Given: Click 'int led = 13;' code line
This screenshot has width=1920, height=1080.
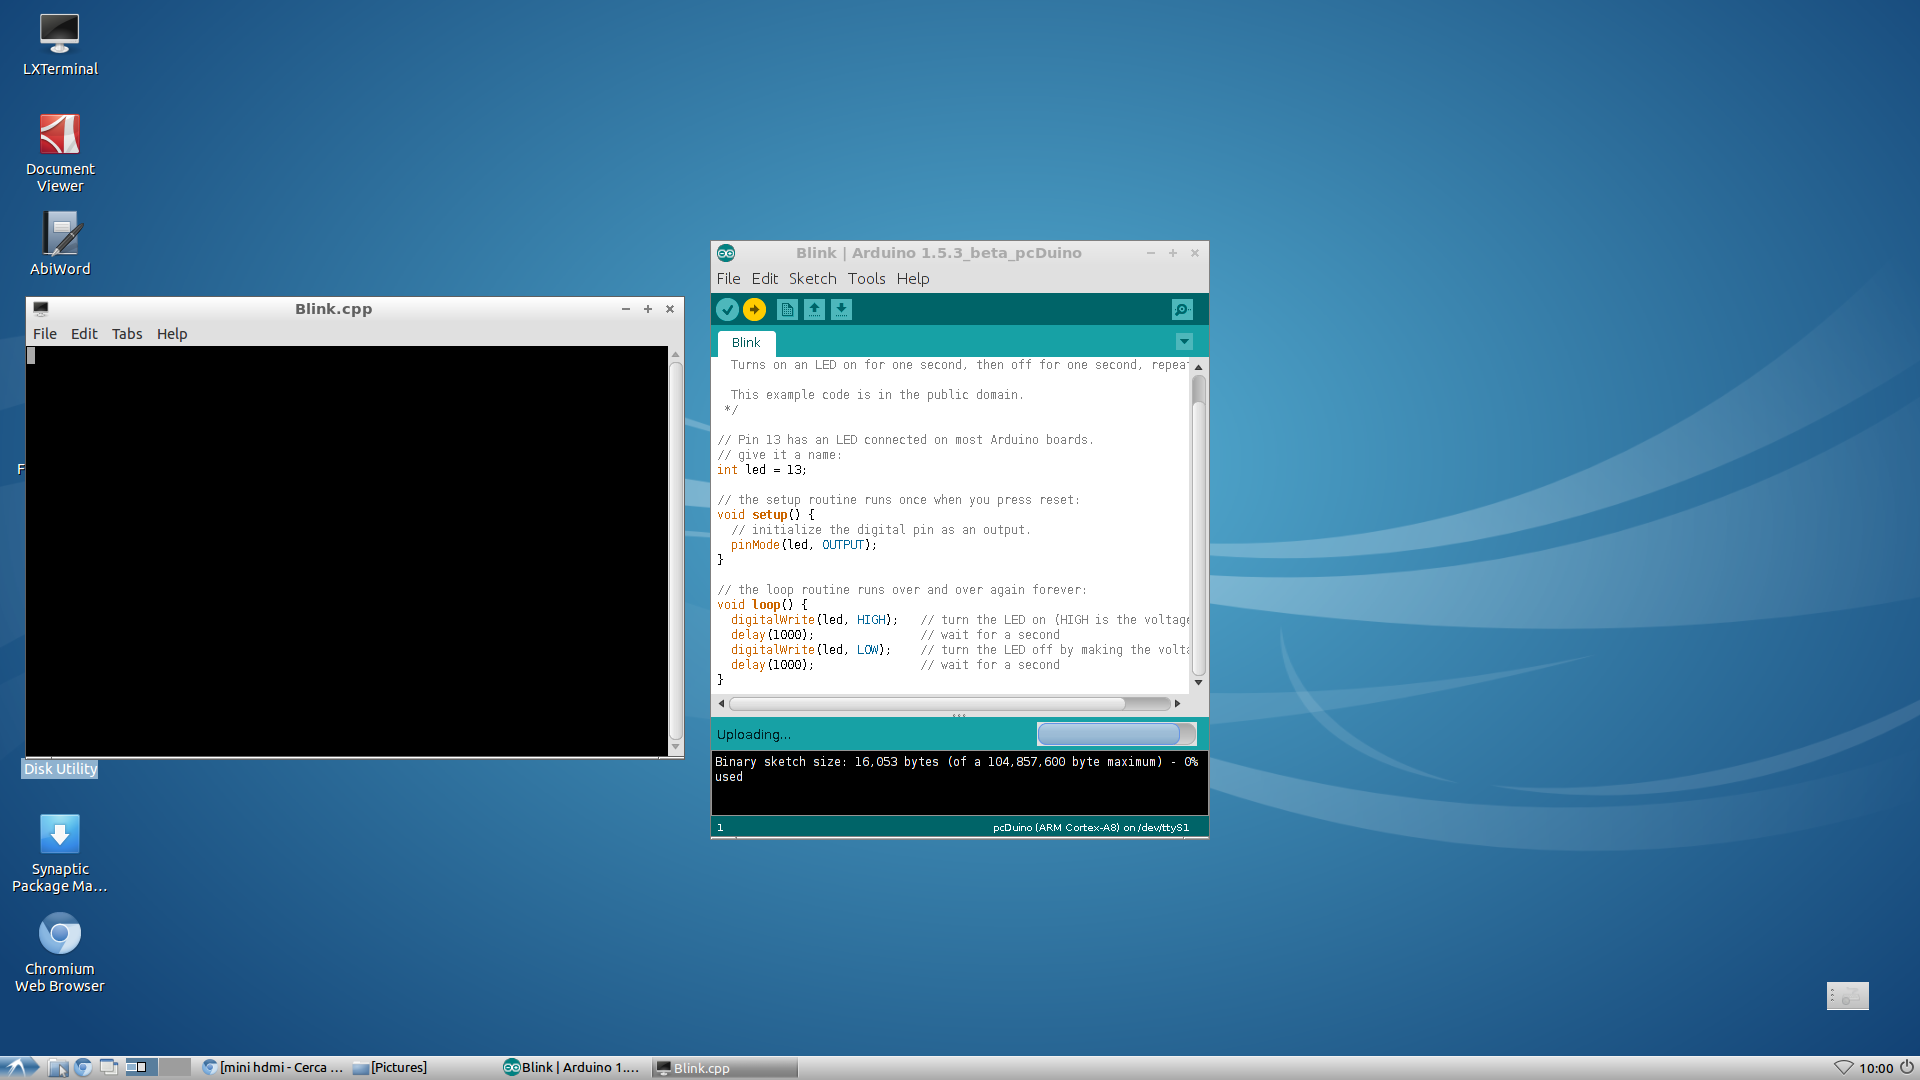Looking at the screenshot, I should pyautogui.click(x=762, y=470).
